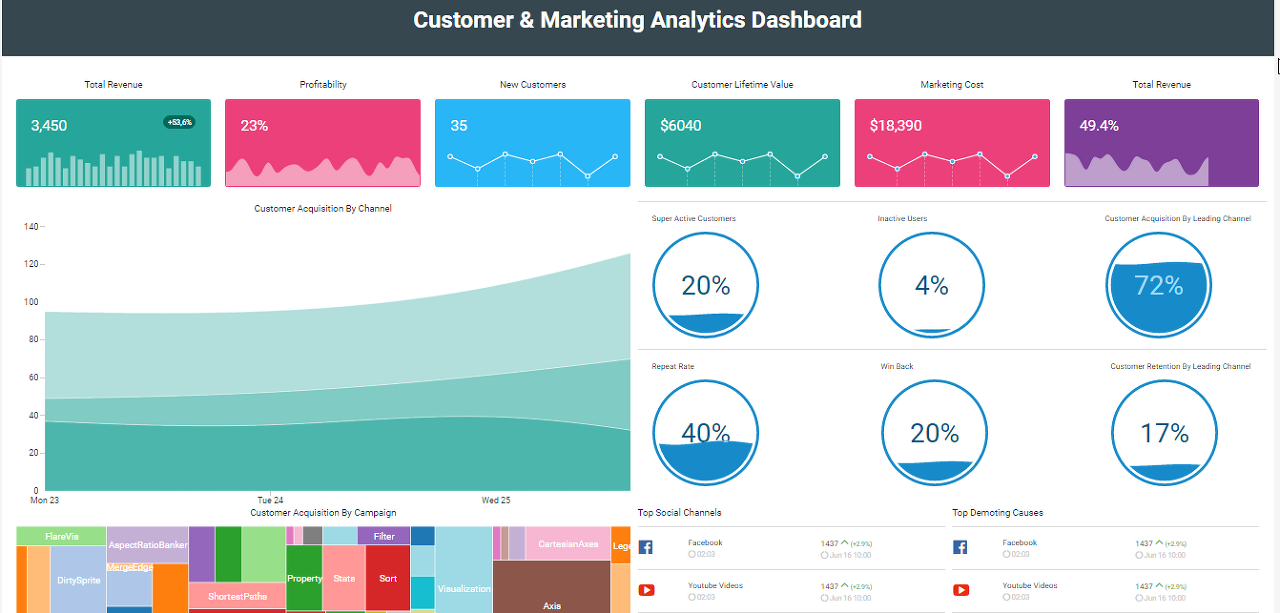Click the Youtube Videos link in Top Social Channels

tap(716, 586)
